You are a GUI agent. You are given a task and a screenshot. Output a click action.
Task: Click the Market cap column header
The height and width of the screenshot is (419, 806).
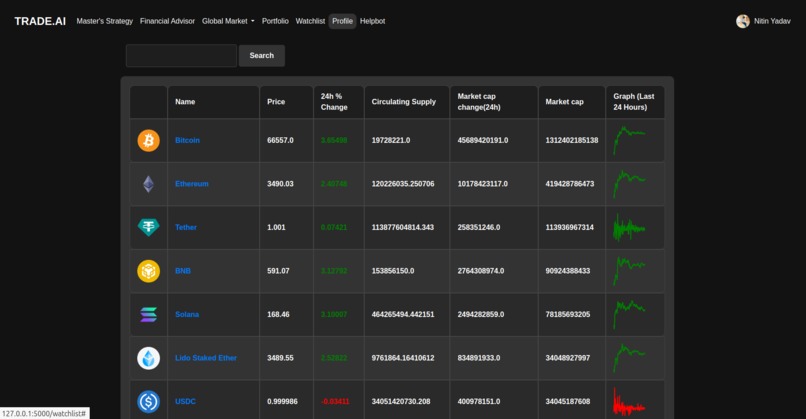(x=564, y=102)
